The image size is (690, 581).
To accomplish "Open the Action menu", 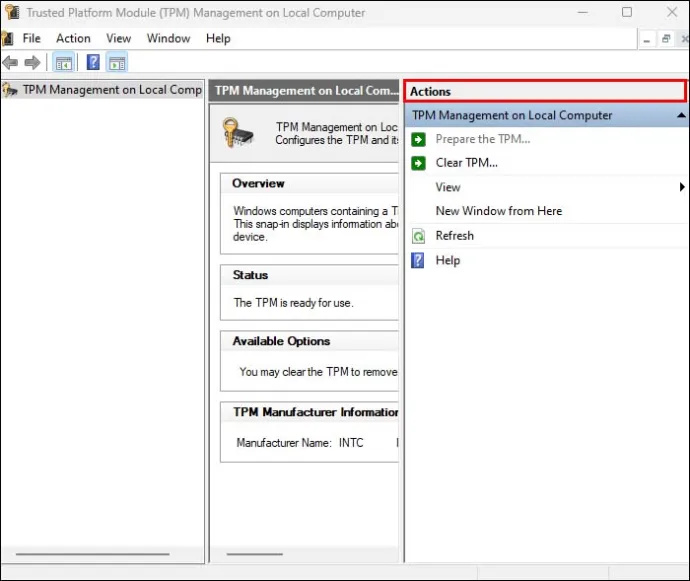I will pyautogui.click(x=73, y=38).
